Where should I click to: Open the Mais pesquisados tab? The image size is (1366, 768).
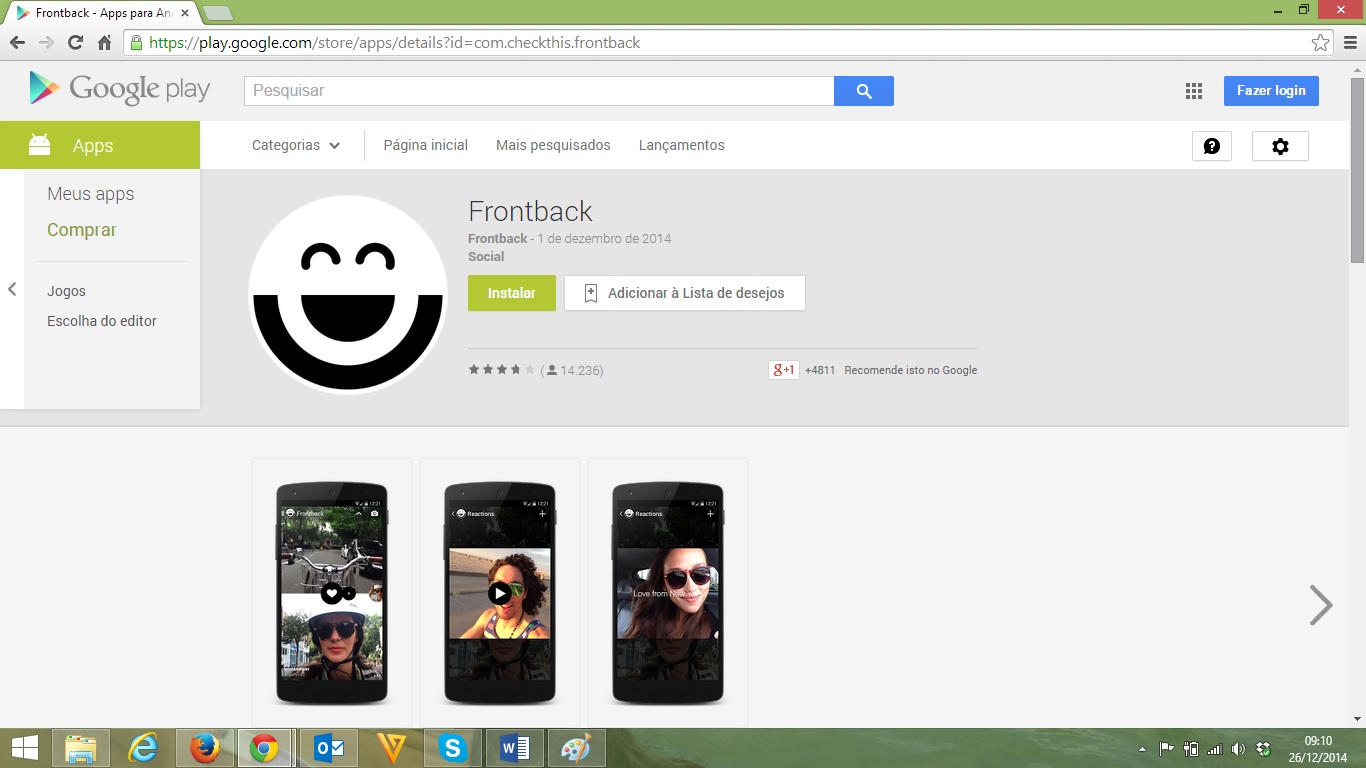click(553, 145)
